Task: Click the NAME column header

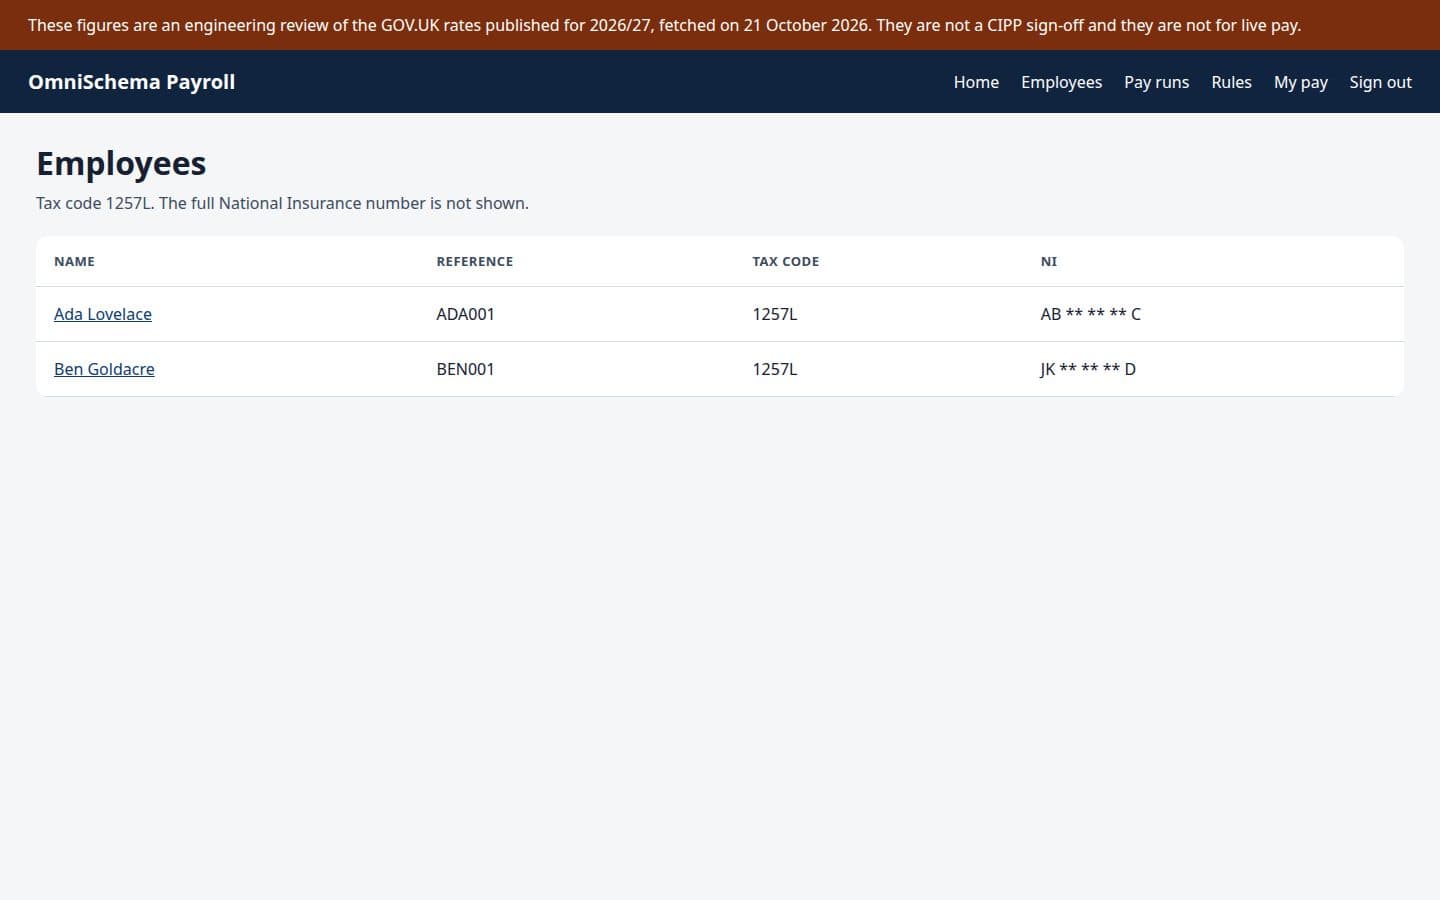Action: [74, 261]
